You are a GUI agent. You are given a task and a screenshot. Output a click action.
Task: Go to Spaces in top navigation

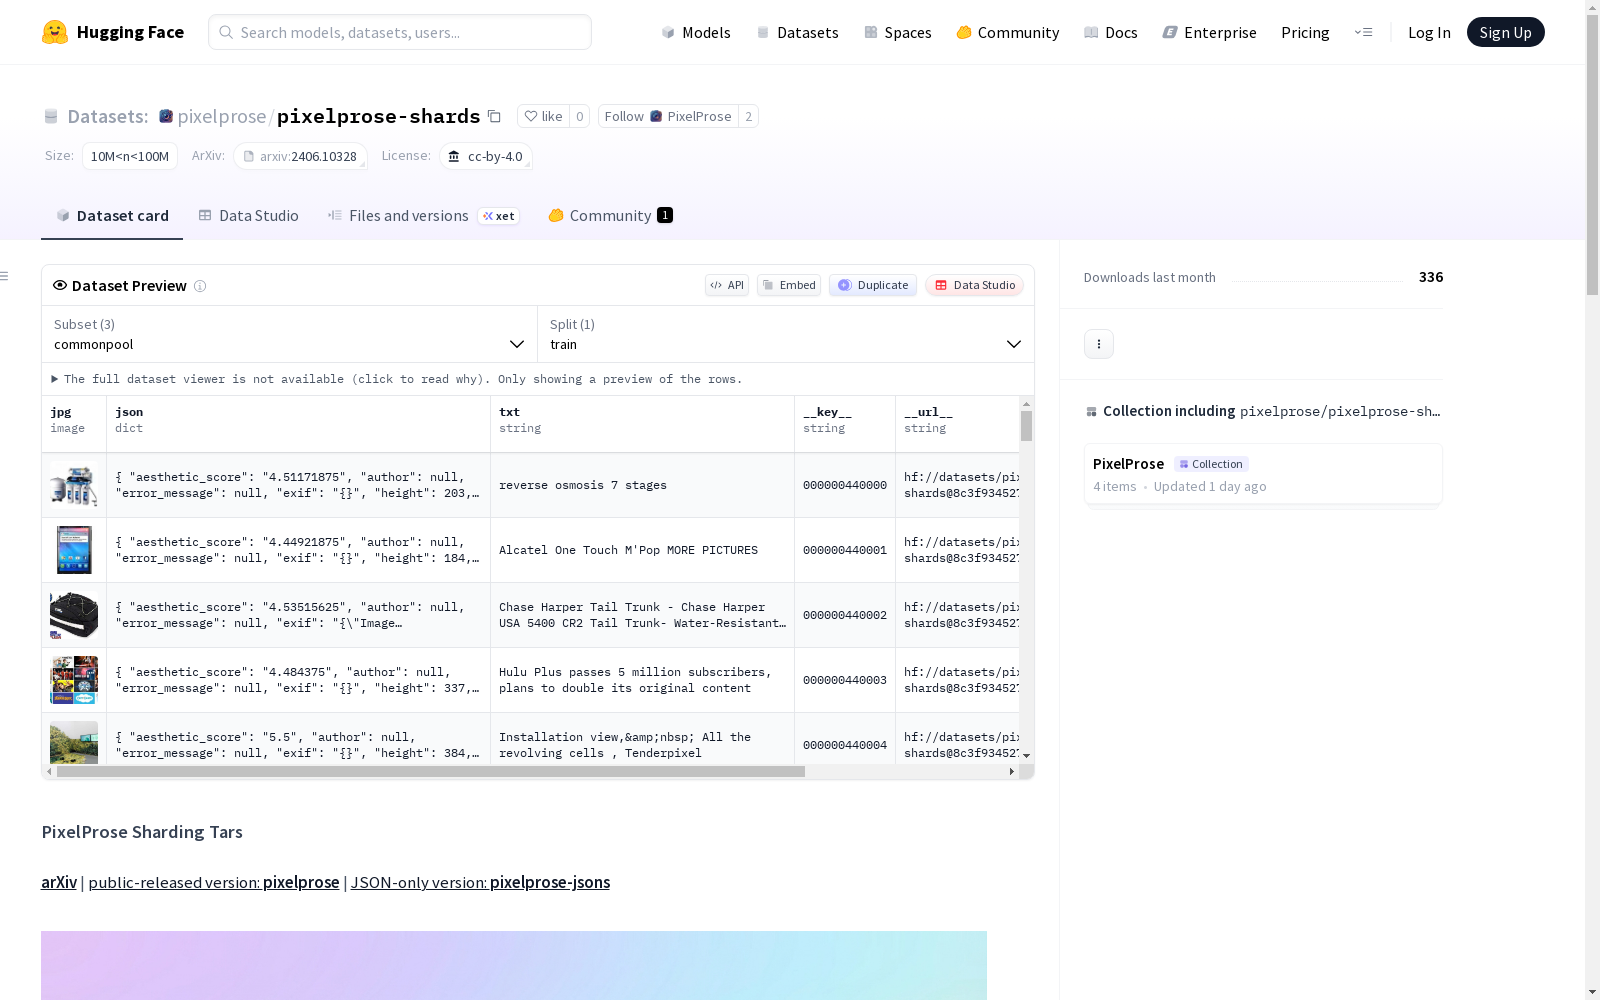(898, 32)
